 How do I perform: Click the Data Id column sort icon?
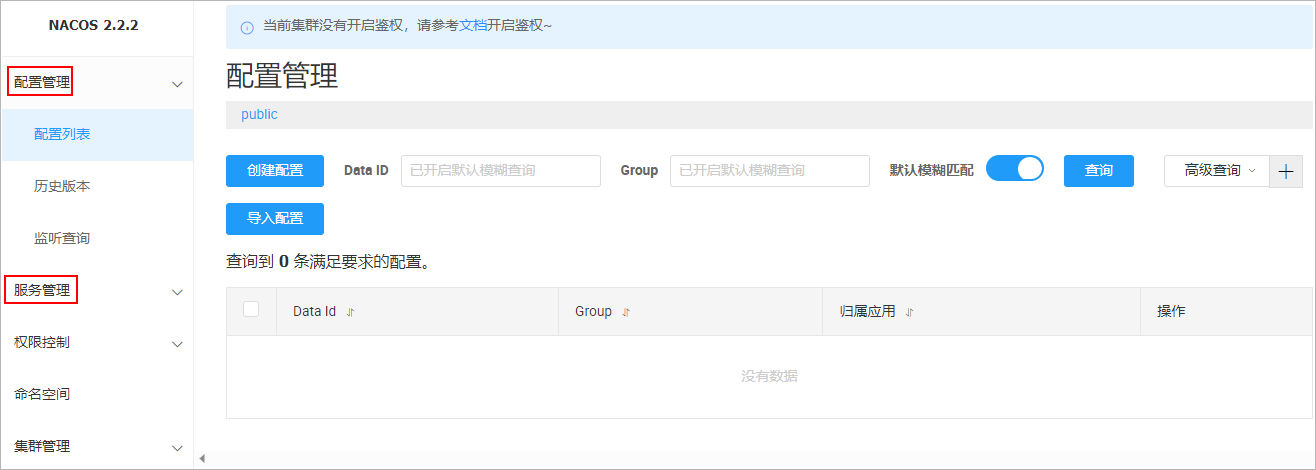tap(350, 312)
